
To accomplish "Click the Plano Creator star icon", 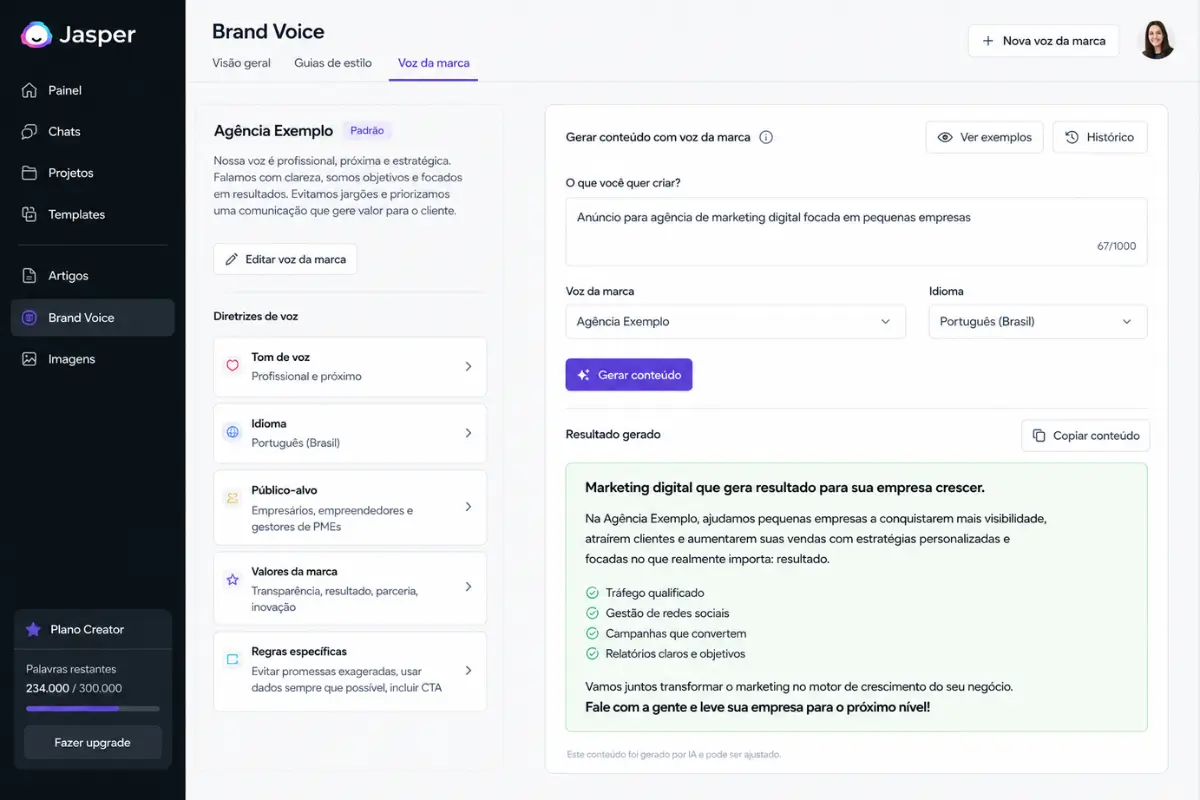I will coord(34,629).
